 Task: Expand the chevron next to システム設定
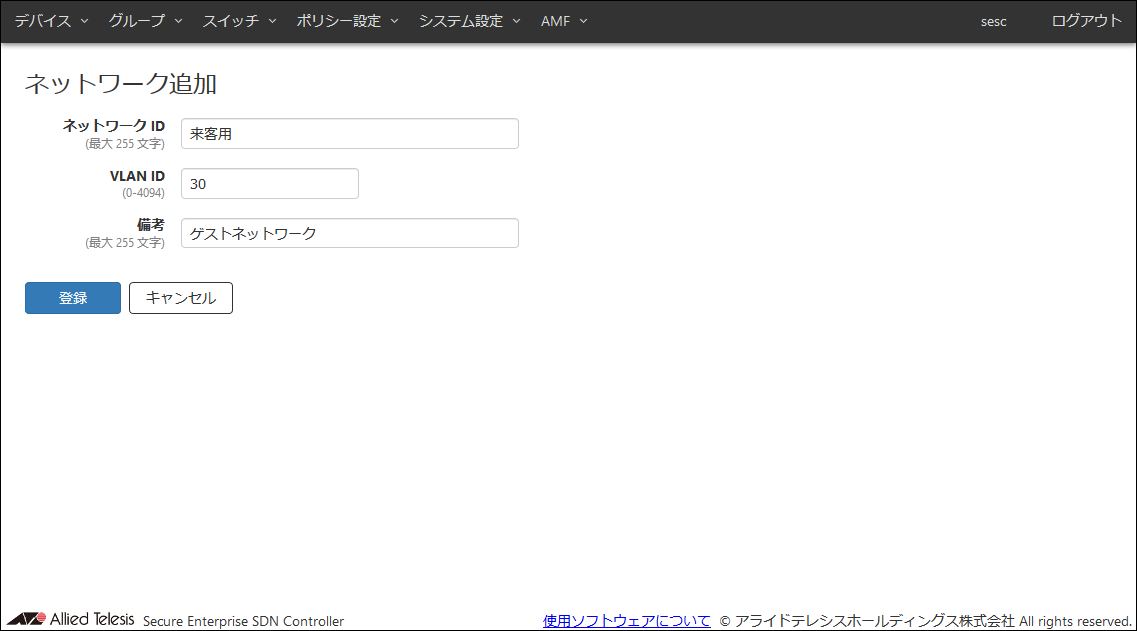pos(516,21)
